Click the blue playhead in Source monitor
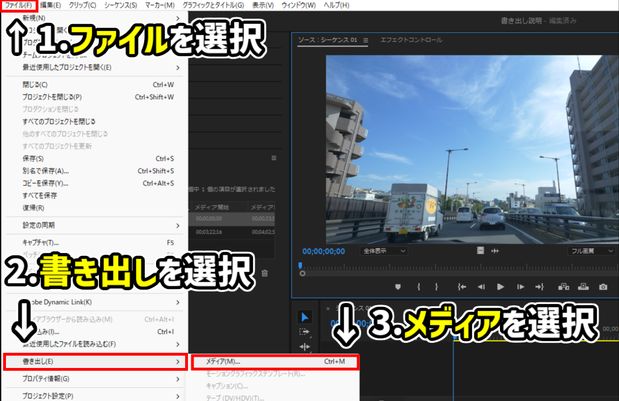This screenshot has width=619, height=401. pyautogui.click(x=300, y=266)
